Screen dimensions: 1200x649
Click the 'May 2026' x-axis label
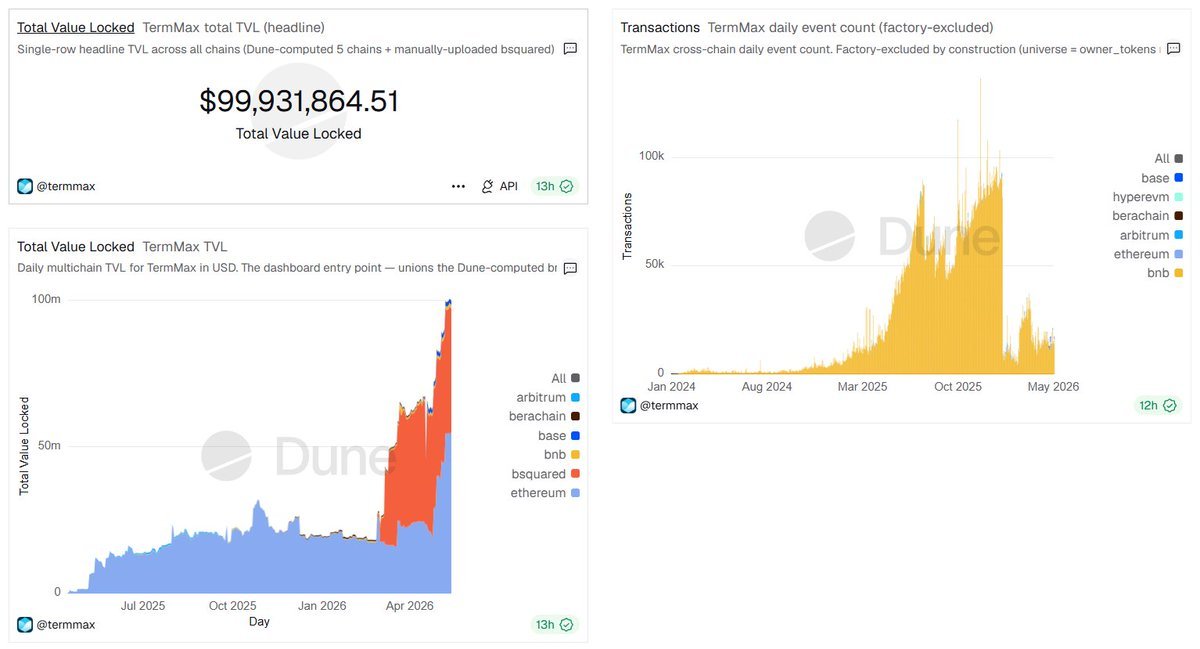(1053, 386)
